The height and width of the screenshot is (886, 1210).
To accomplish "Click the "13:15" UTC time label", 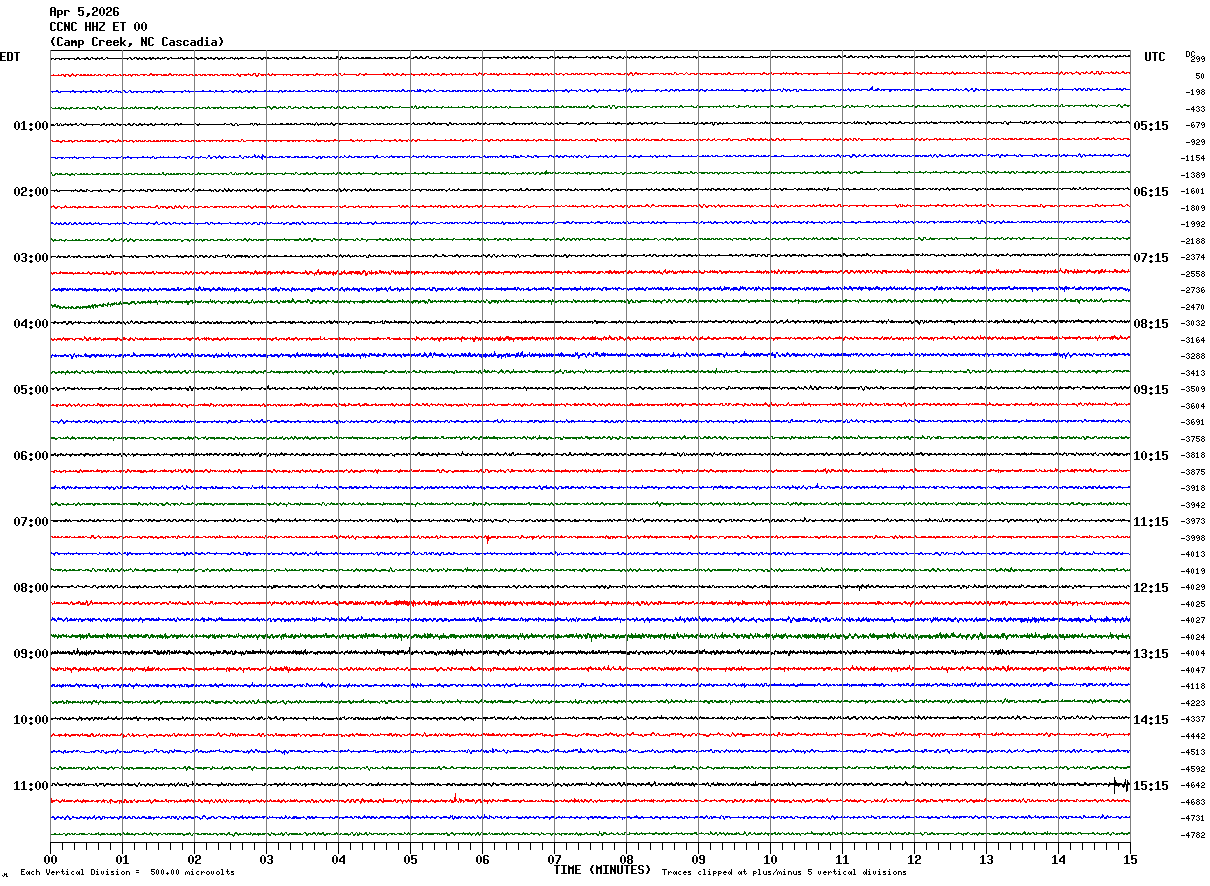I will point(1151,654).
